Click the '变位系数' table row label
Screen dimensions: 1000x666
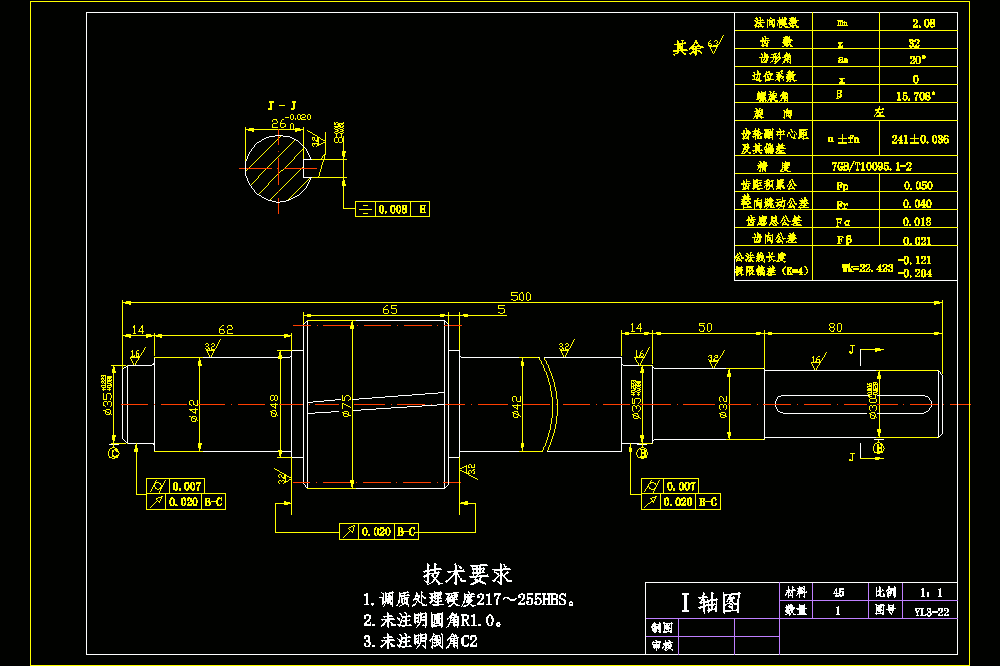click(774, 77)
